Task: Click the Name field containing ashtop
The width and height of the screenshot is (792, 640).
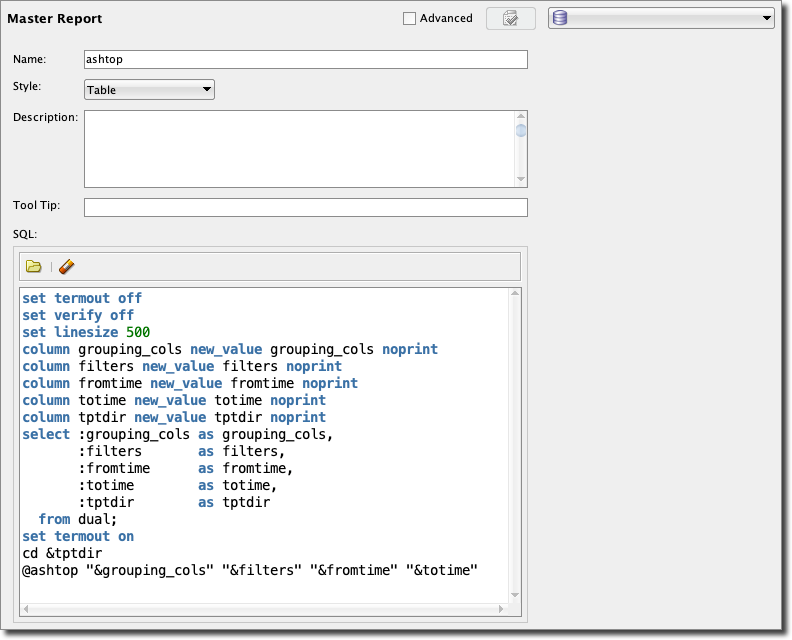Action: pos(306,59)
